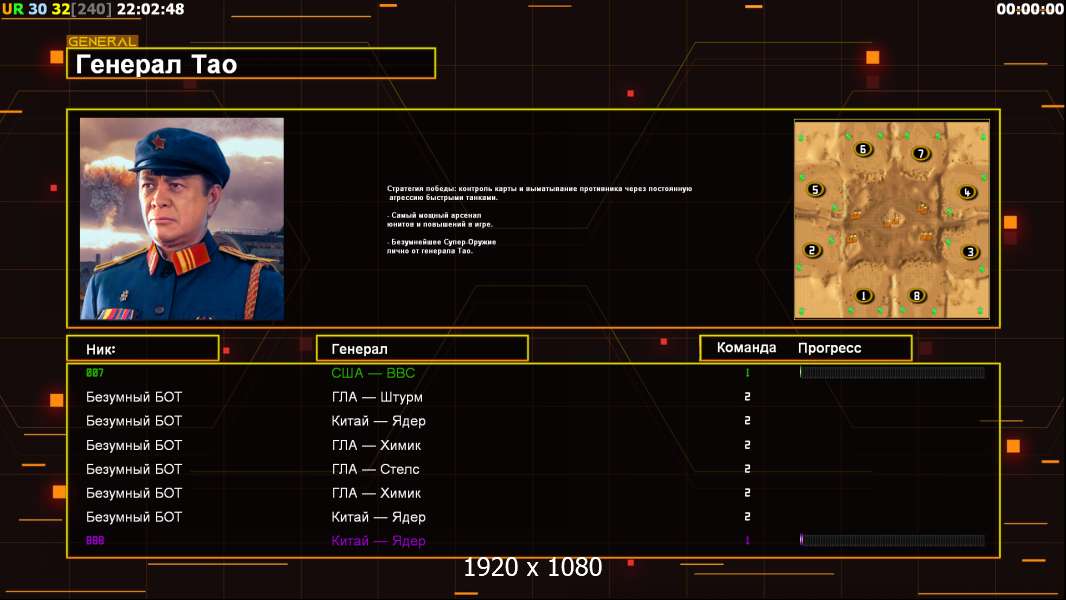The height and width of the screenshot is (600, 1066).
Task: Click start position marker 6 on the map
Action: point(863,149)
